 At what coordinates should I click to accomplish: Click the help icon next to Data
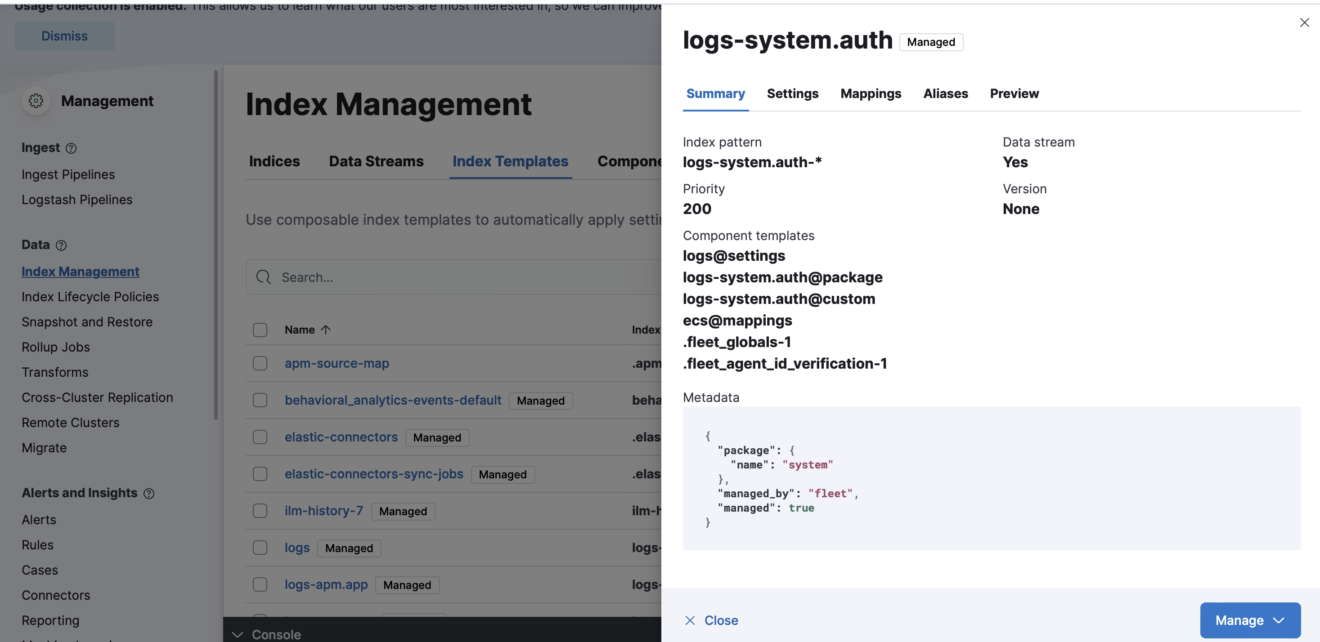59,243
